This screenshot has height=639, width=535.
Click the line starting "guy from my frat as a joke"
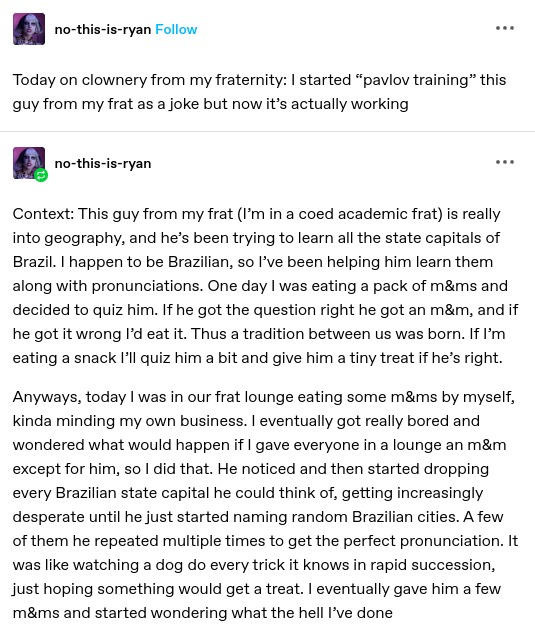[x=210, y=104]
